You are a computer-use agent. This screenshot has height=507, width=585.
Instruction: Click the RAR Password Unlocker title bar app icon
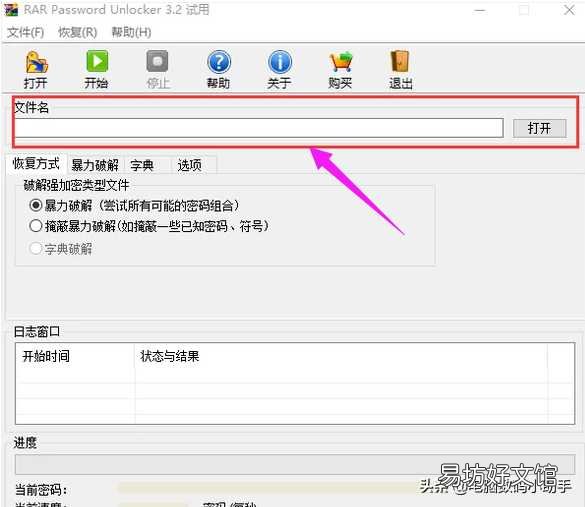coord(11,9)
